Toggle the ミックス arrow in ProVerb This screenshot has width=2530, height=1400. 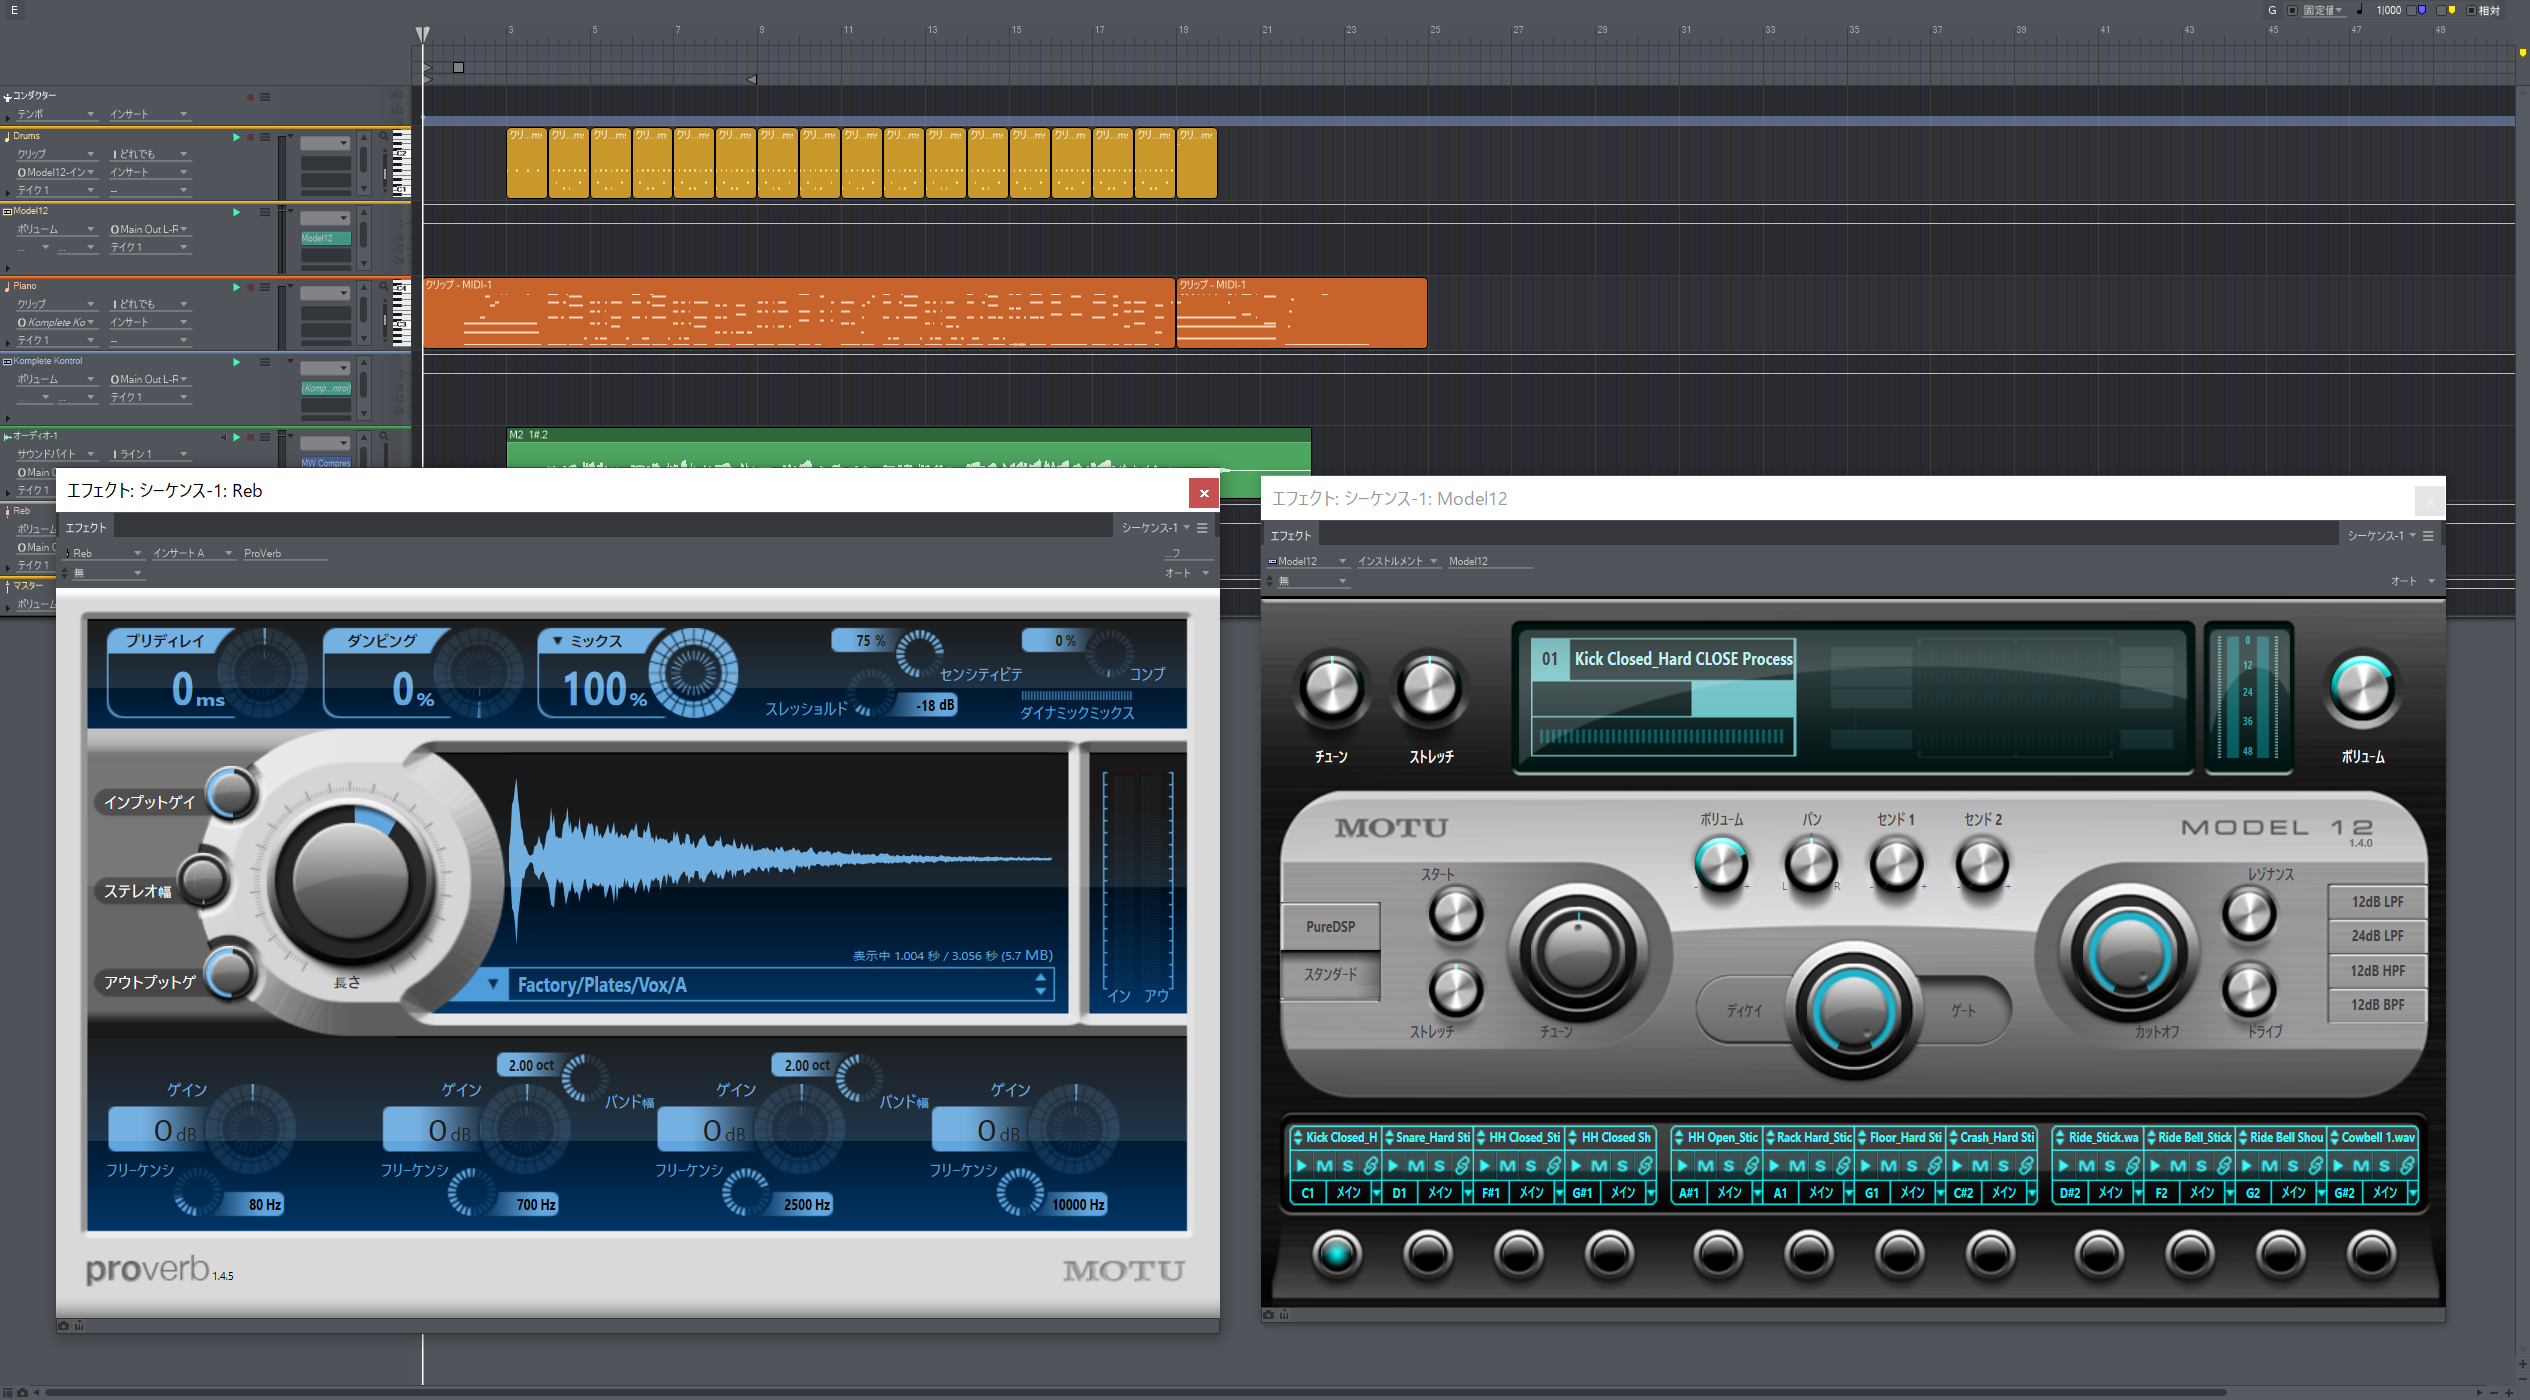pos(558,641)
